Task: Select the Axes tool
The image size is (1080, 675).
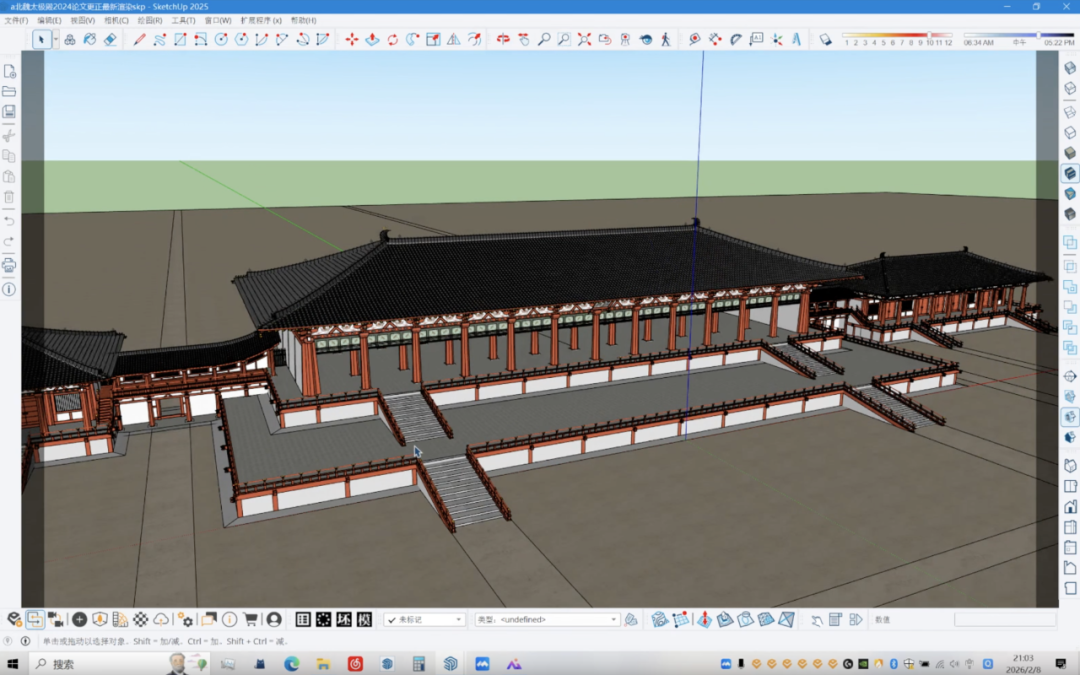Action: 777,39
